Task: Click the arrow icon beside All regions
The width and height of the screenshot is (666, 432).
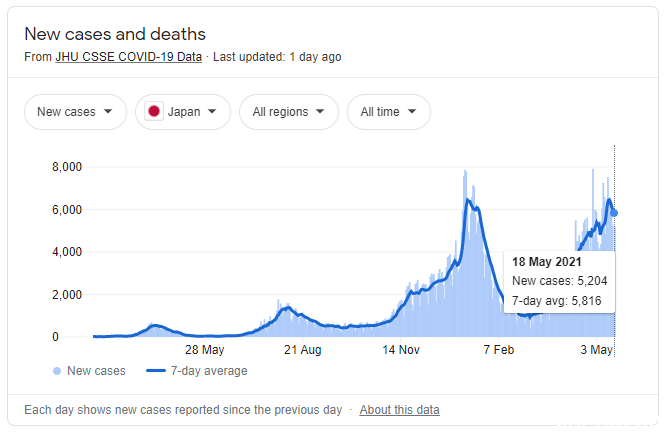Action: coord(320,112)
